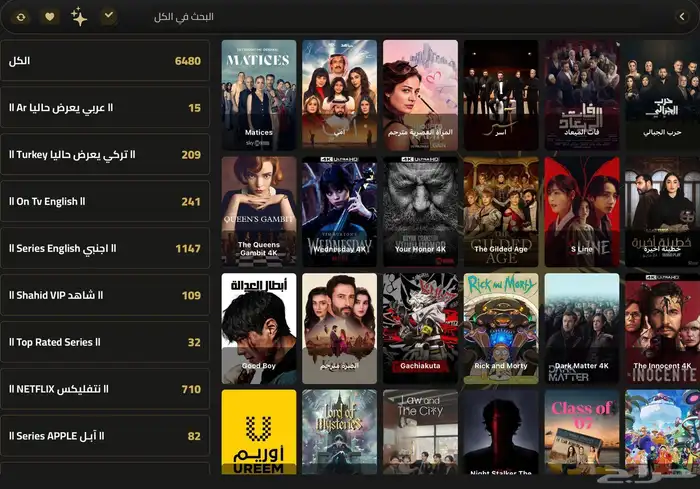This screenshot has height=489, width=700.
Task: Open the NETFLIX نتفليكس category
Action: [105, 389]
